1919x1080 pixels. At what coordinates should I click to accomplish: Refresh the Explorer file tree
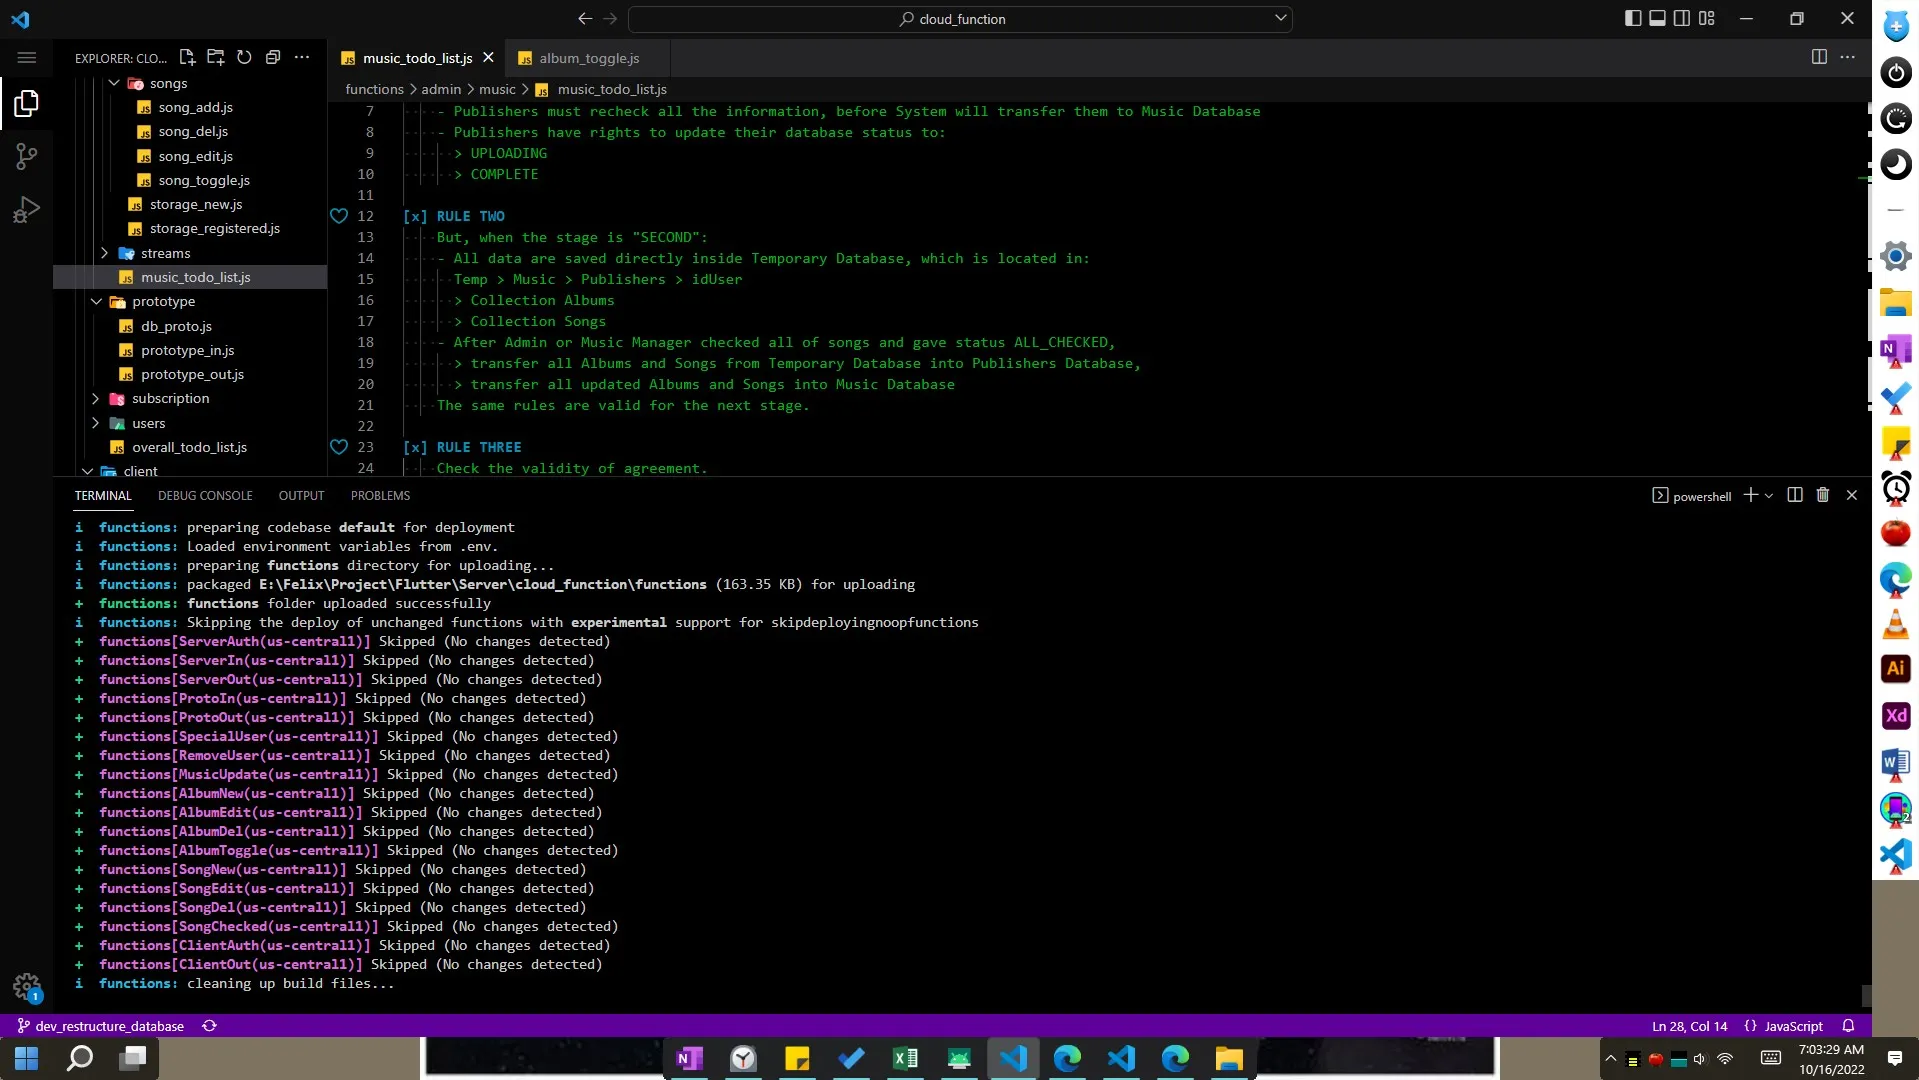244,57
